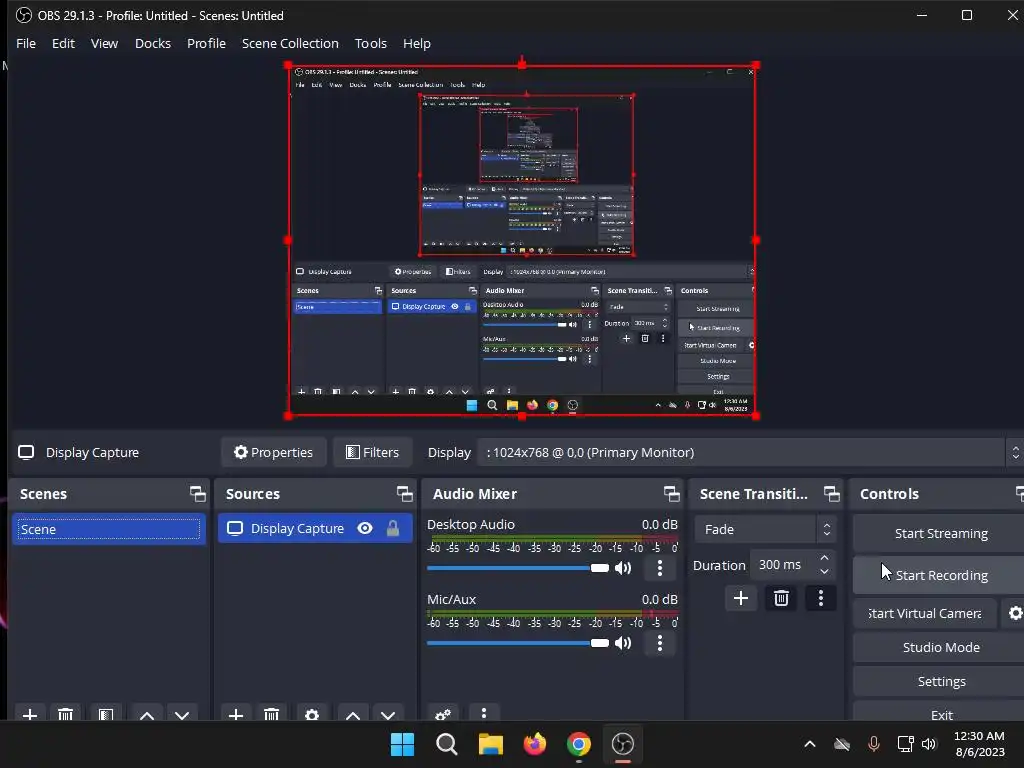Open the Mic/Aux options menu
The width and height of the screenshot is (1024, 768).
660,643
